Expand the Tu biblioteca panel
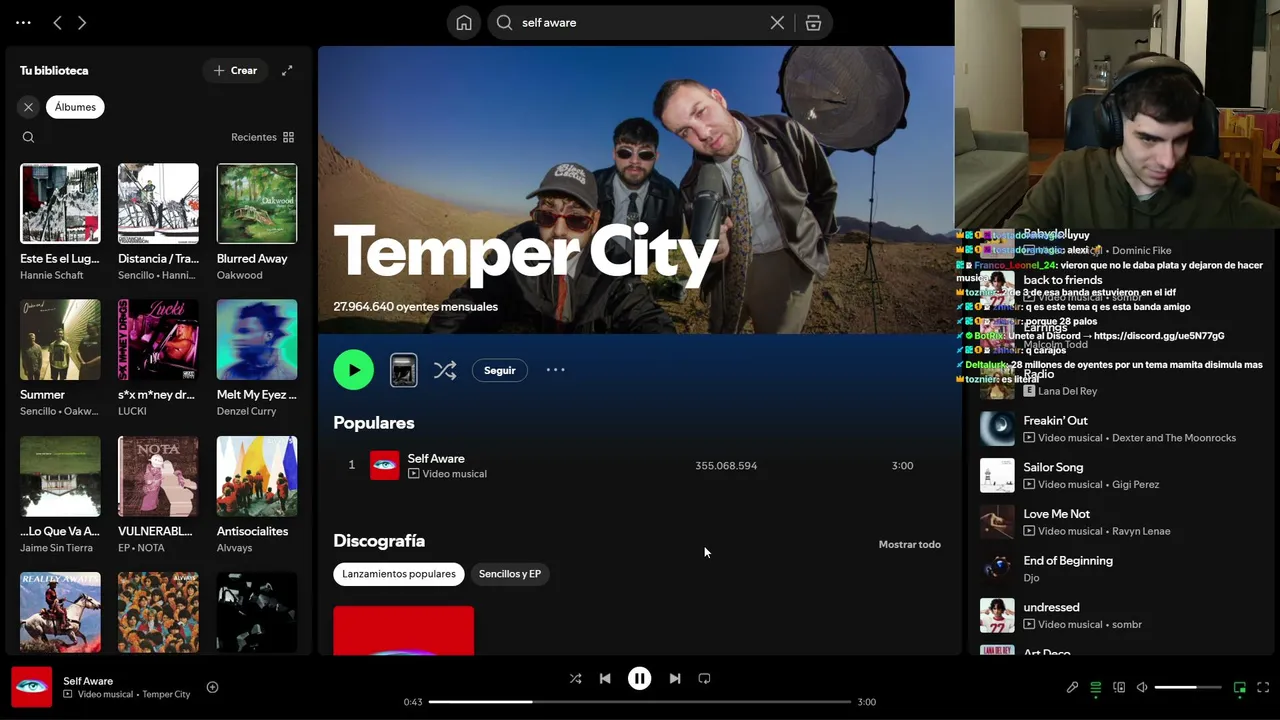Screen dimensions: 1280x720 287,70
